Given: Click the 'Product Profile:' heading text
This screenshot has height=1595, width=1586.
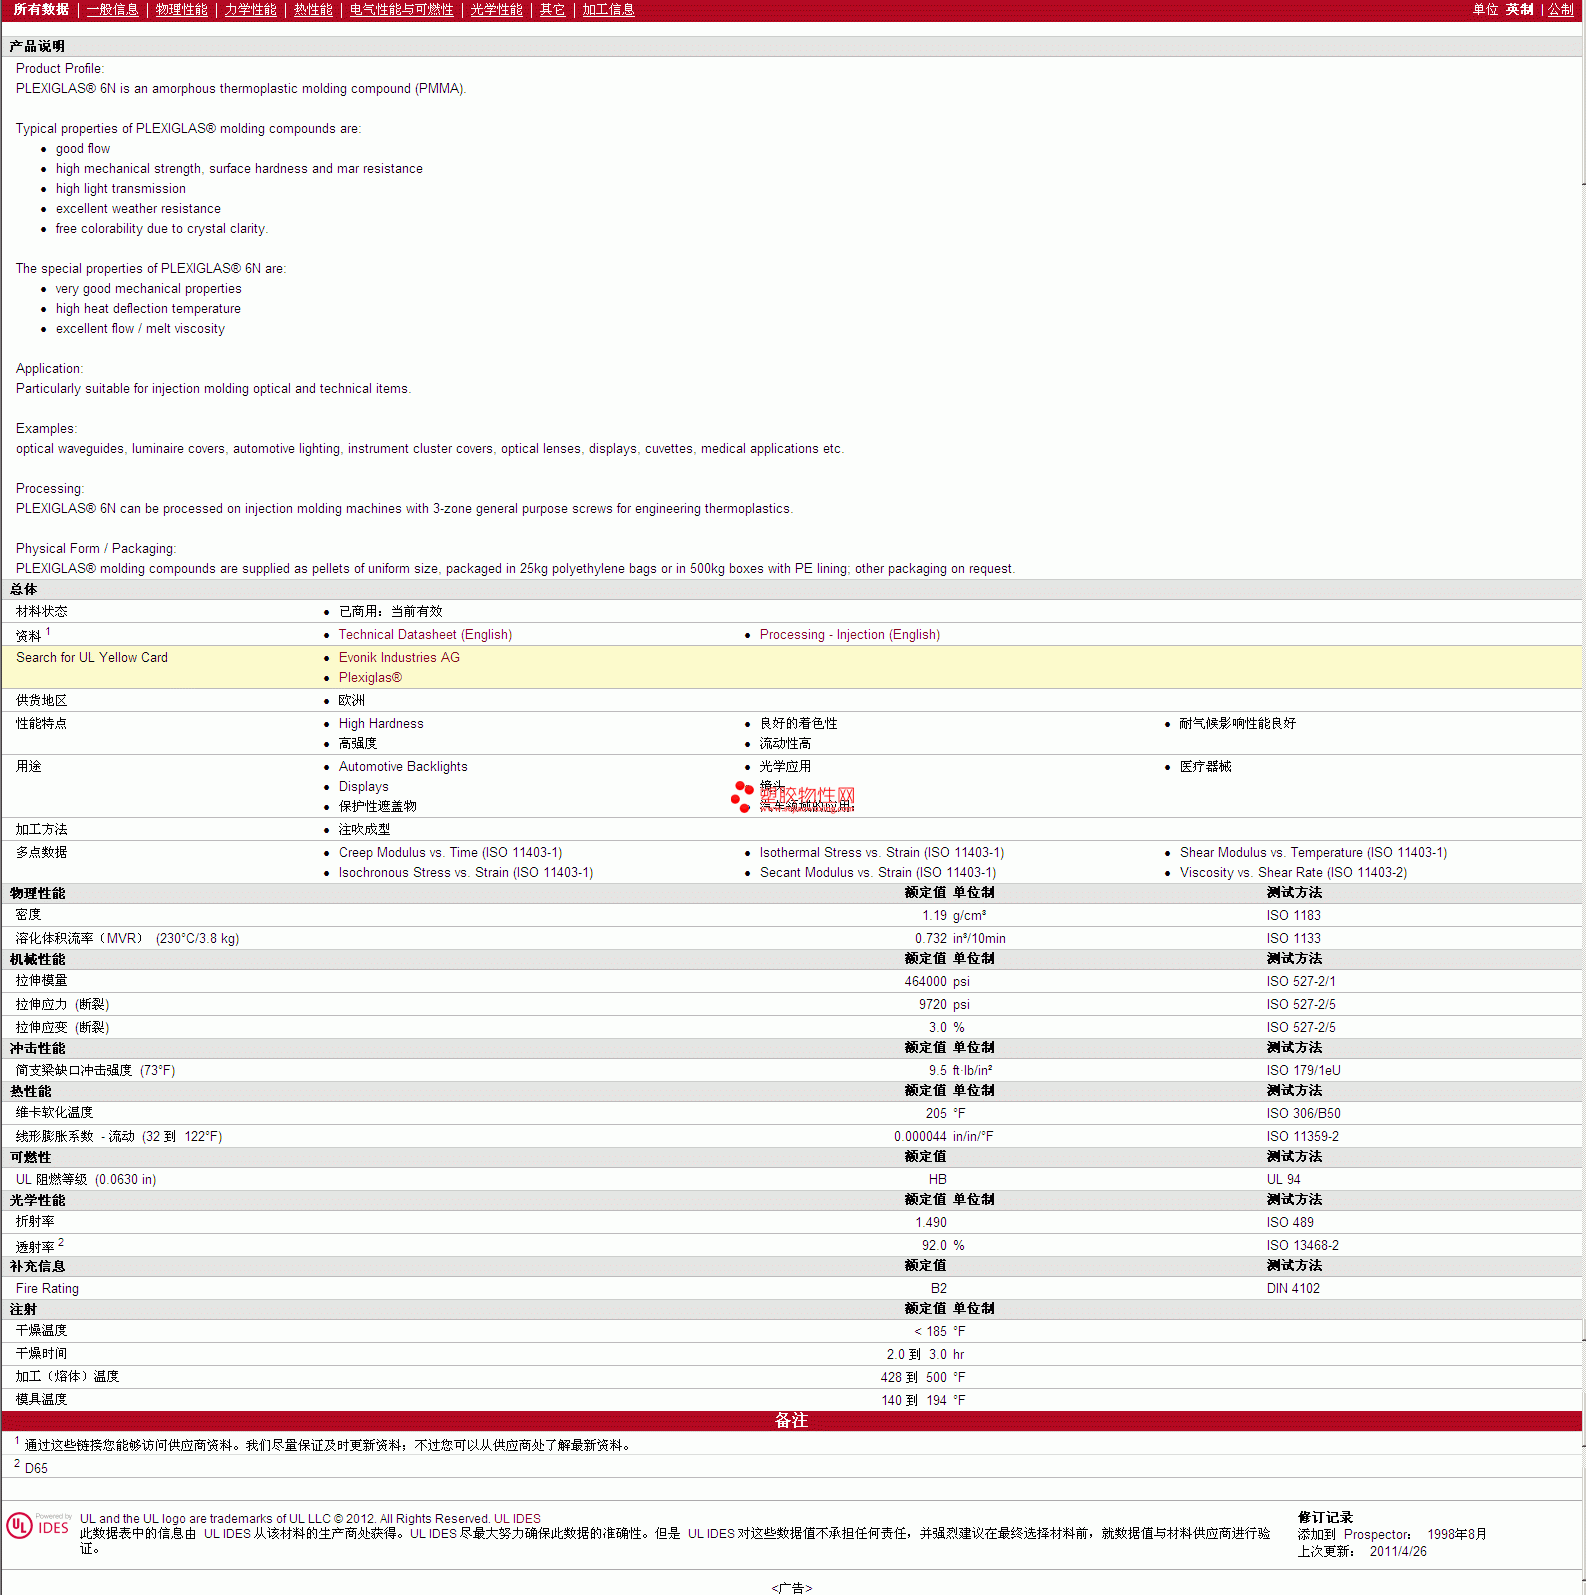Looking at the screenshot, I should [59, 68].
